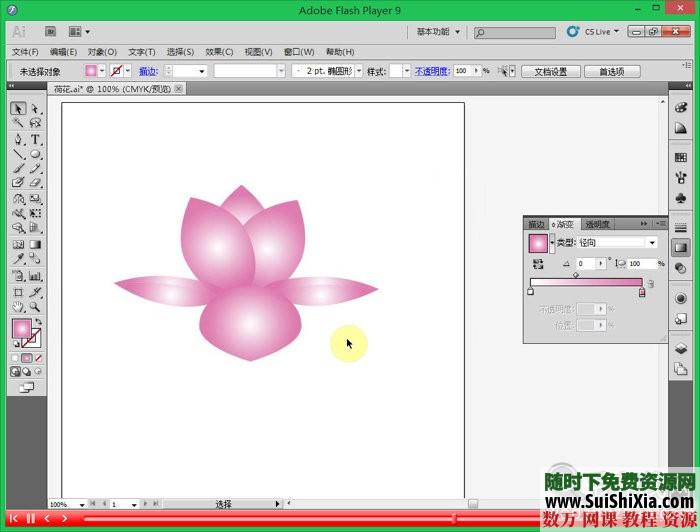Open the Swatches grid panel icon
The image size is (700, 532).
tap(680, 157)
